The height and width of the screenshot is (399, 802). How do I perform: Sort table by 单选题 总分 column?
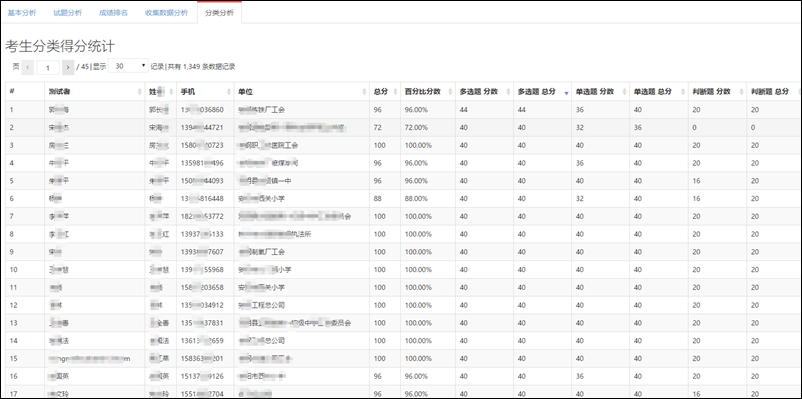658,92
